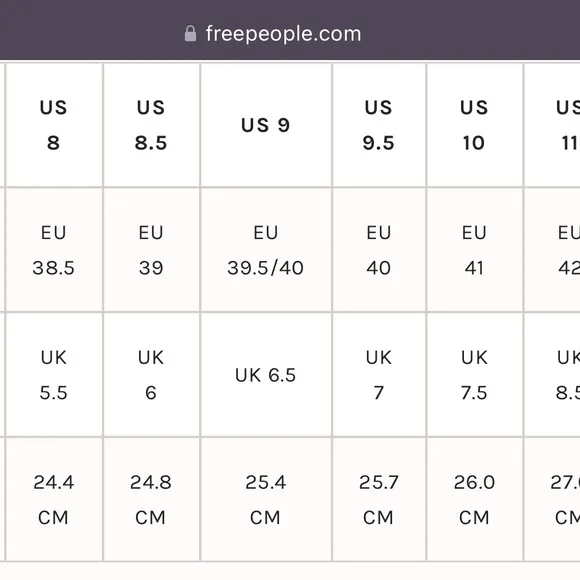Select the UK 5.5 cell
Screen dimensions: 580x580
[x=54, y=375]
